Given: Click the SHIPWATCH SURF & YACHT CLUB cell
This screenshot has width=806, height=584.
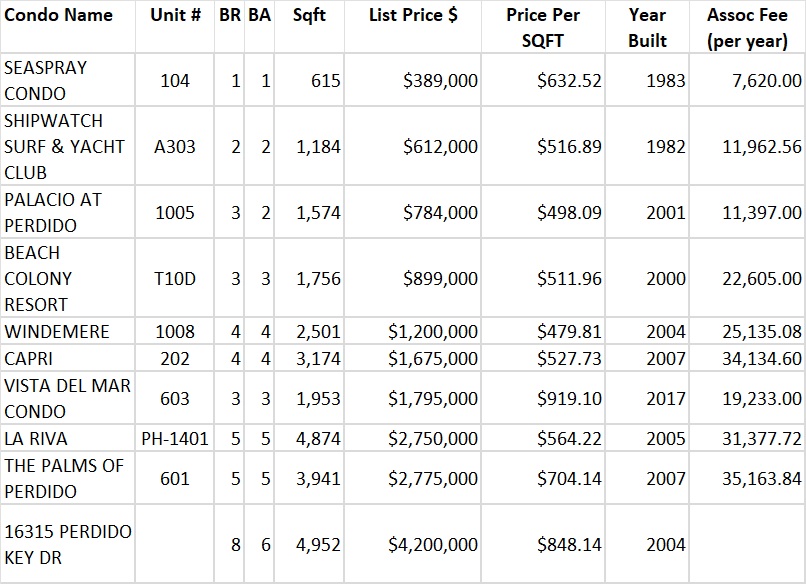Looking at the screenshot, I should [64, 146].
